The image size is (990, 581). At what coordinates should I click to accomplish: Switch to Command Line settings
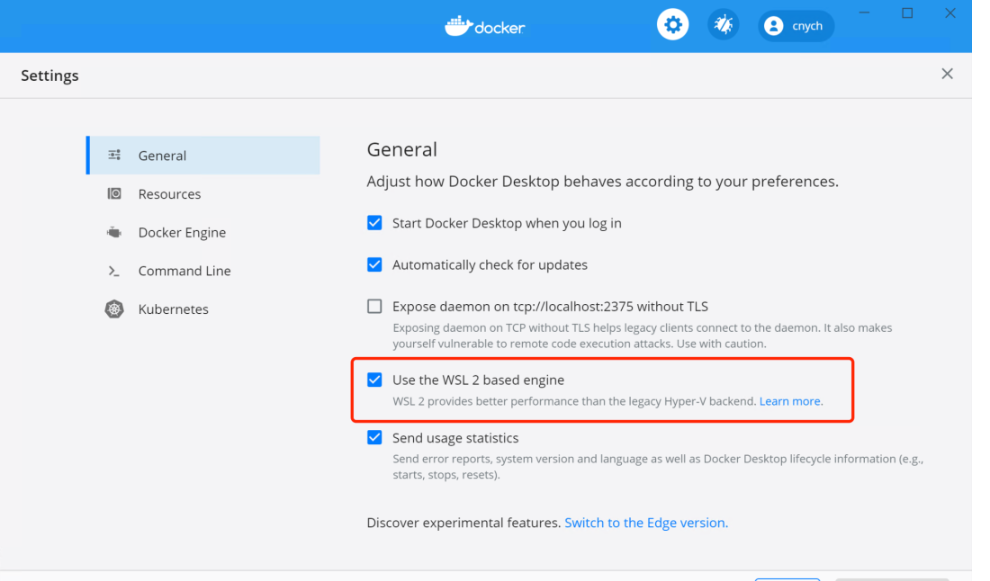pyautogui.click(x=203, y=271)
